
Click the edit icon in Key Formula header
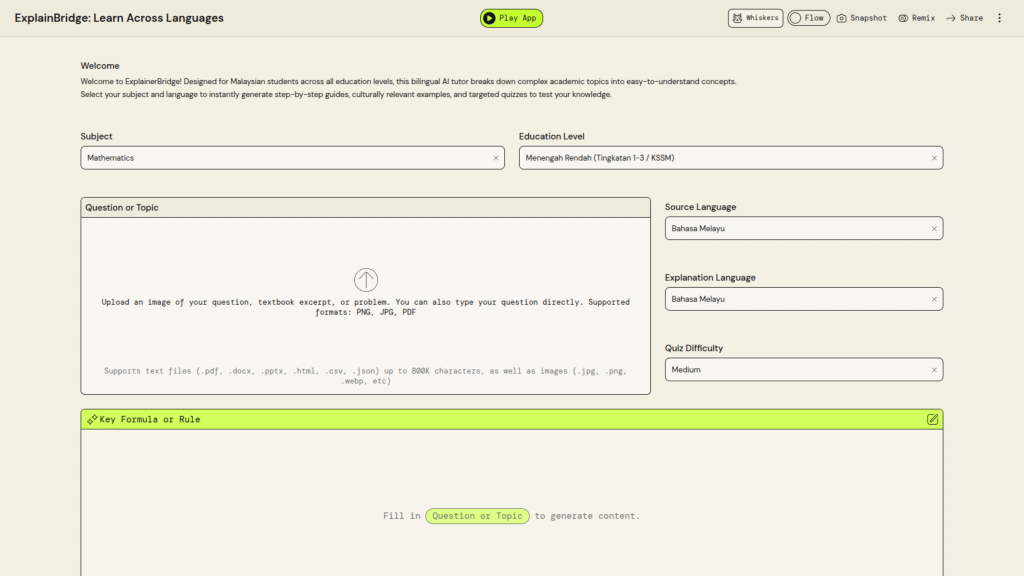click(x=932, y=419)
